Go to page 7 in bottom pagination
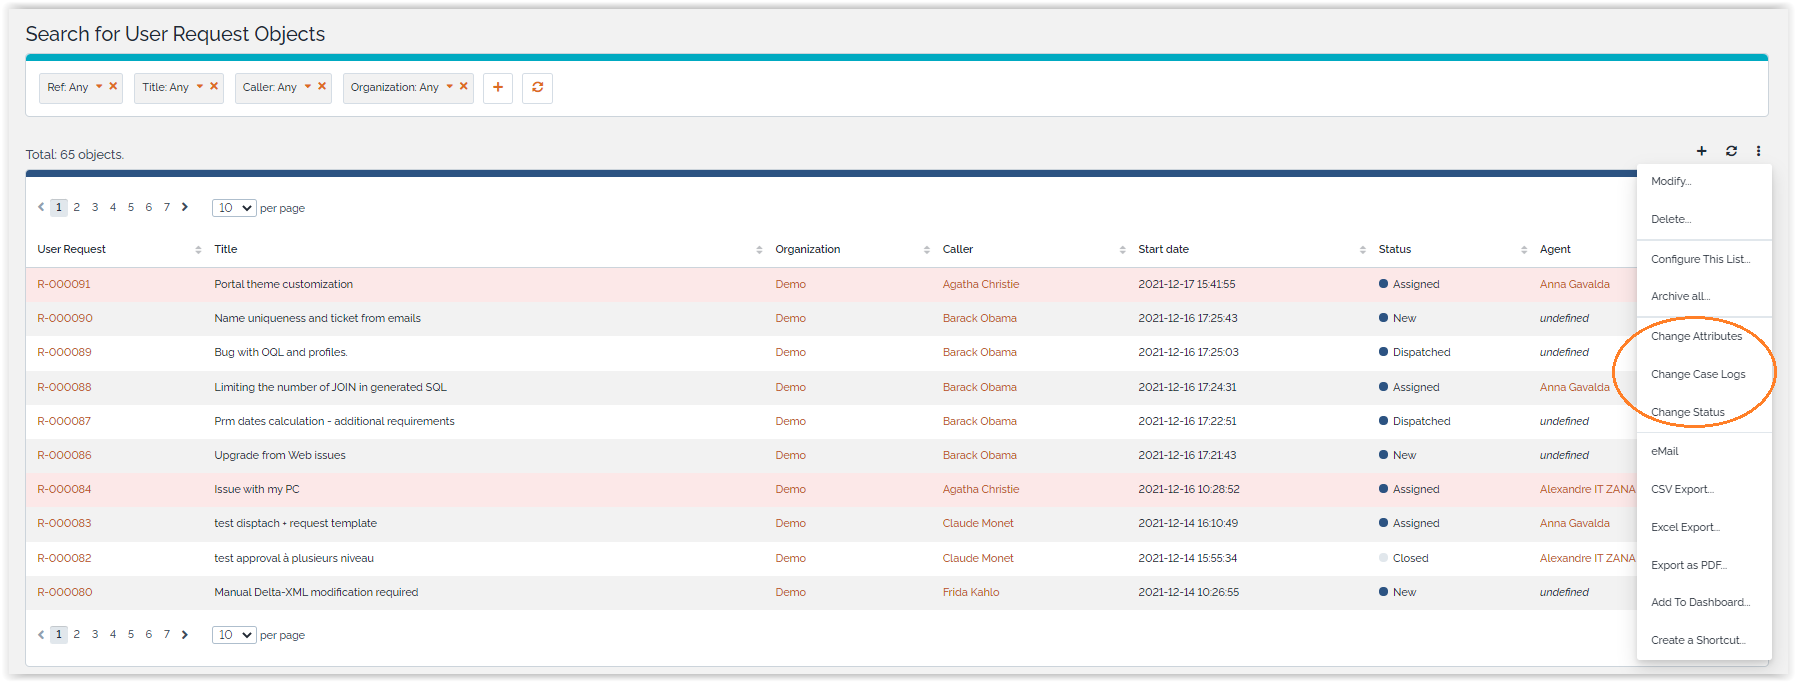This screenshot has height=682, width=1796. 167,635
